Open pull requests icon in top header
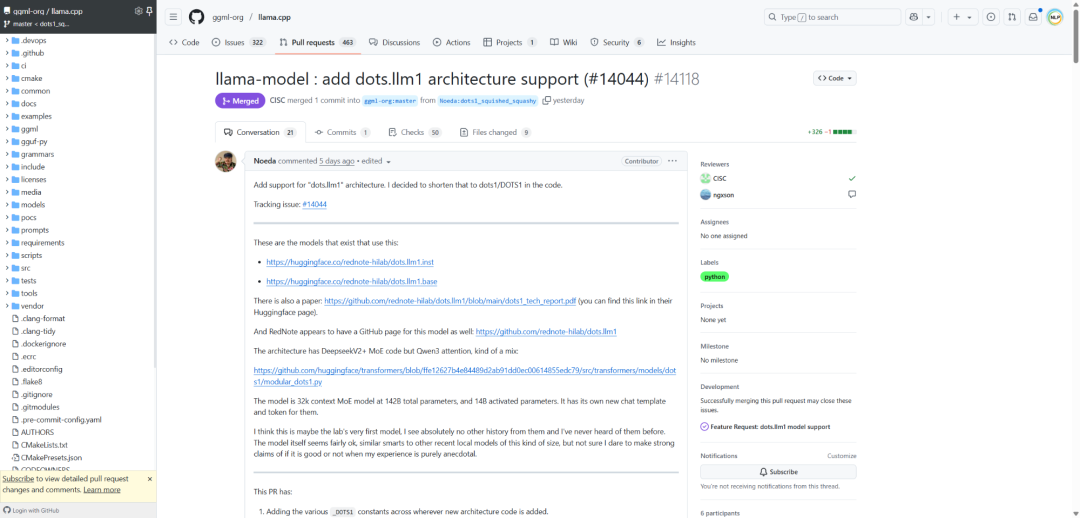 click(x=1012, y=17)
